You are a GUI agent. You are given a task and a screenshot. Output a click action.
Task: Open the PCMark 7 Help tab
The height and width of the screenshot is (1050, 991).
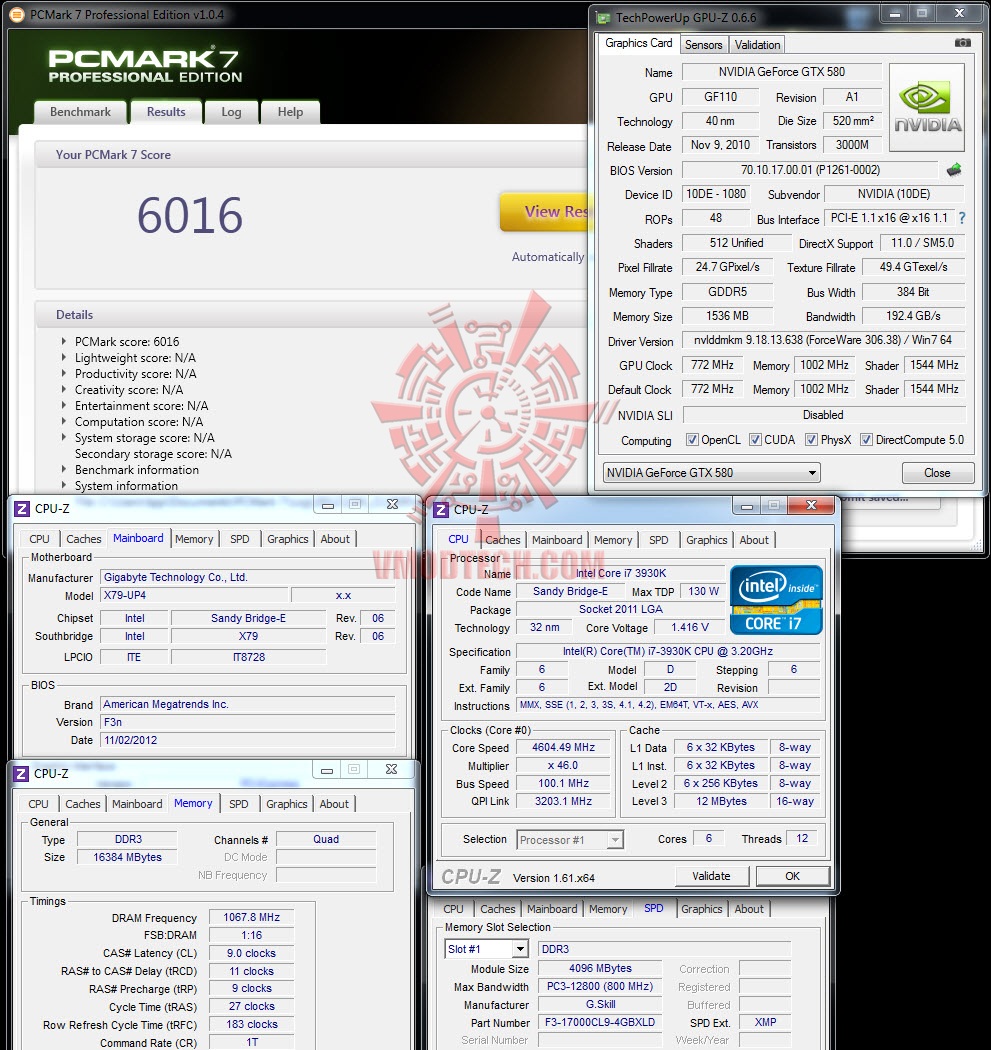[x=290, y=112]
